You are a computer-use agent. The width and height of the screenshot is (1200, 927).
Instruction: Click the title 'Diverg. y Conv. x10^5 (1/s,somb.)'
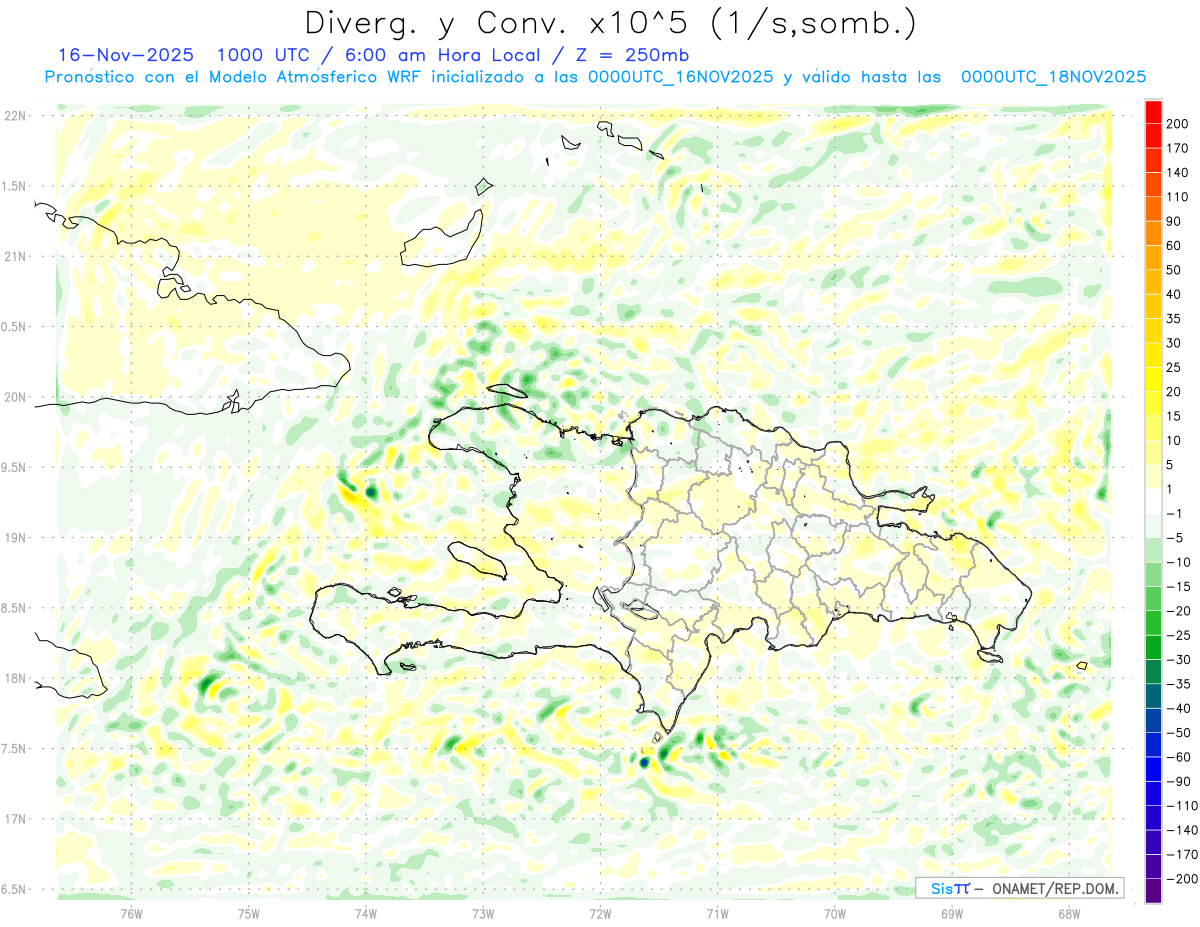click(610, 23)
